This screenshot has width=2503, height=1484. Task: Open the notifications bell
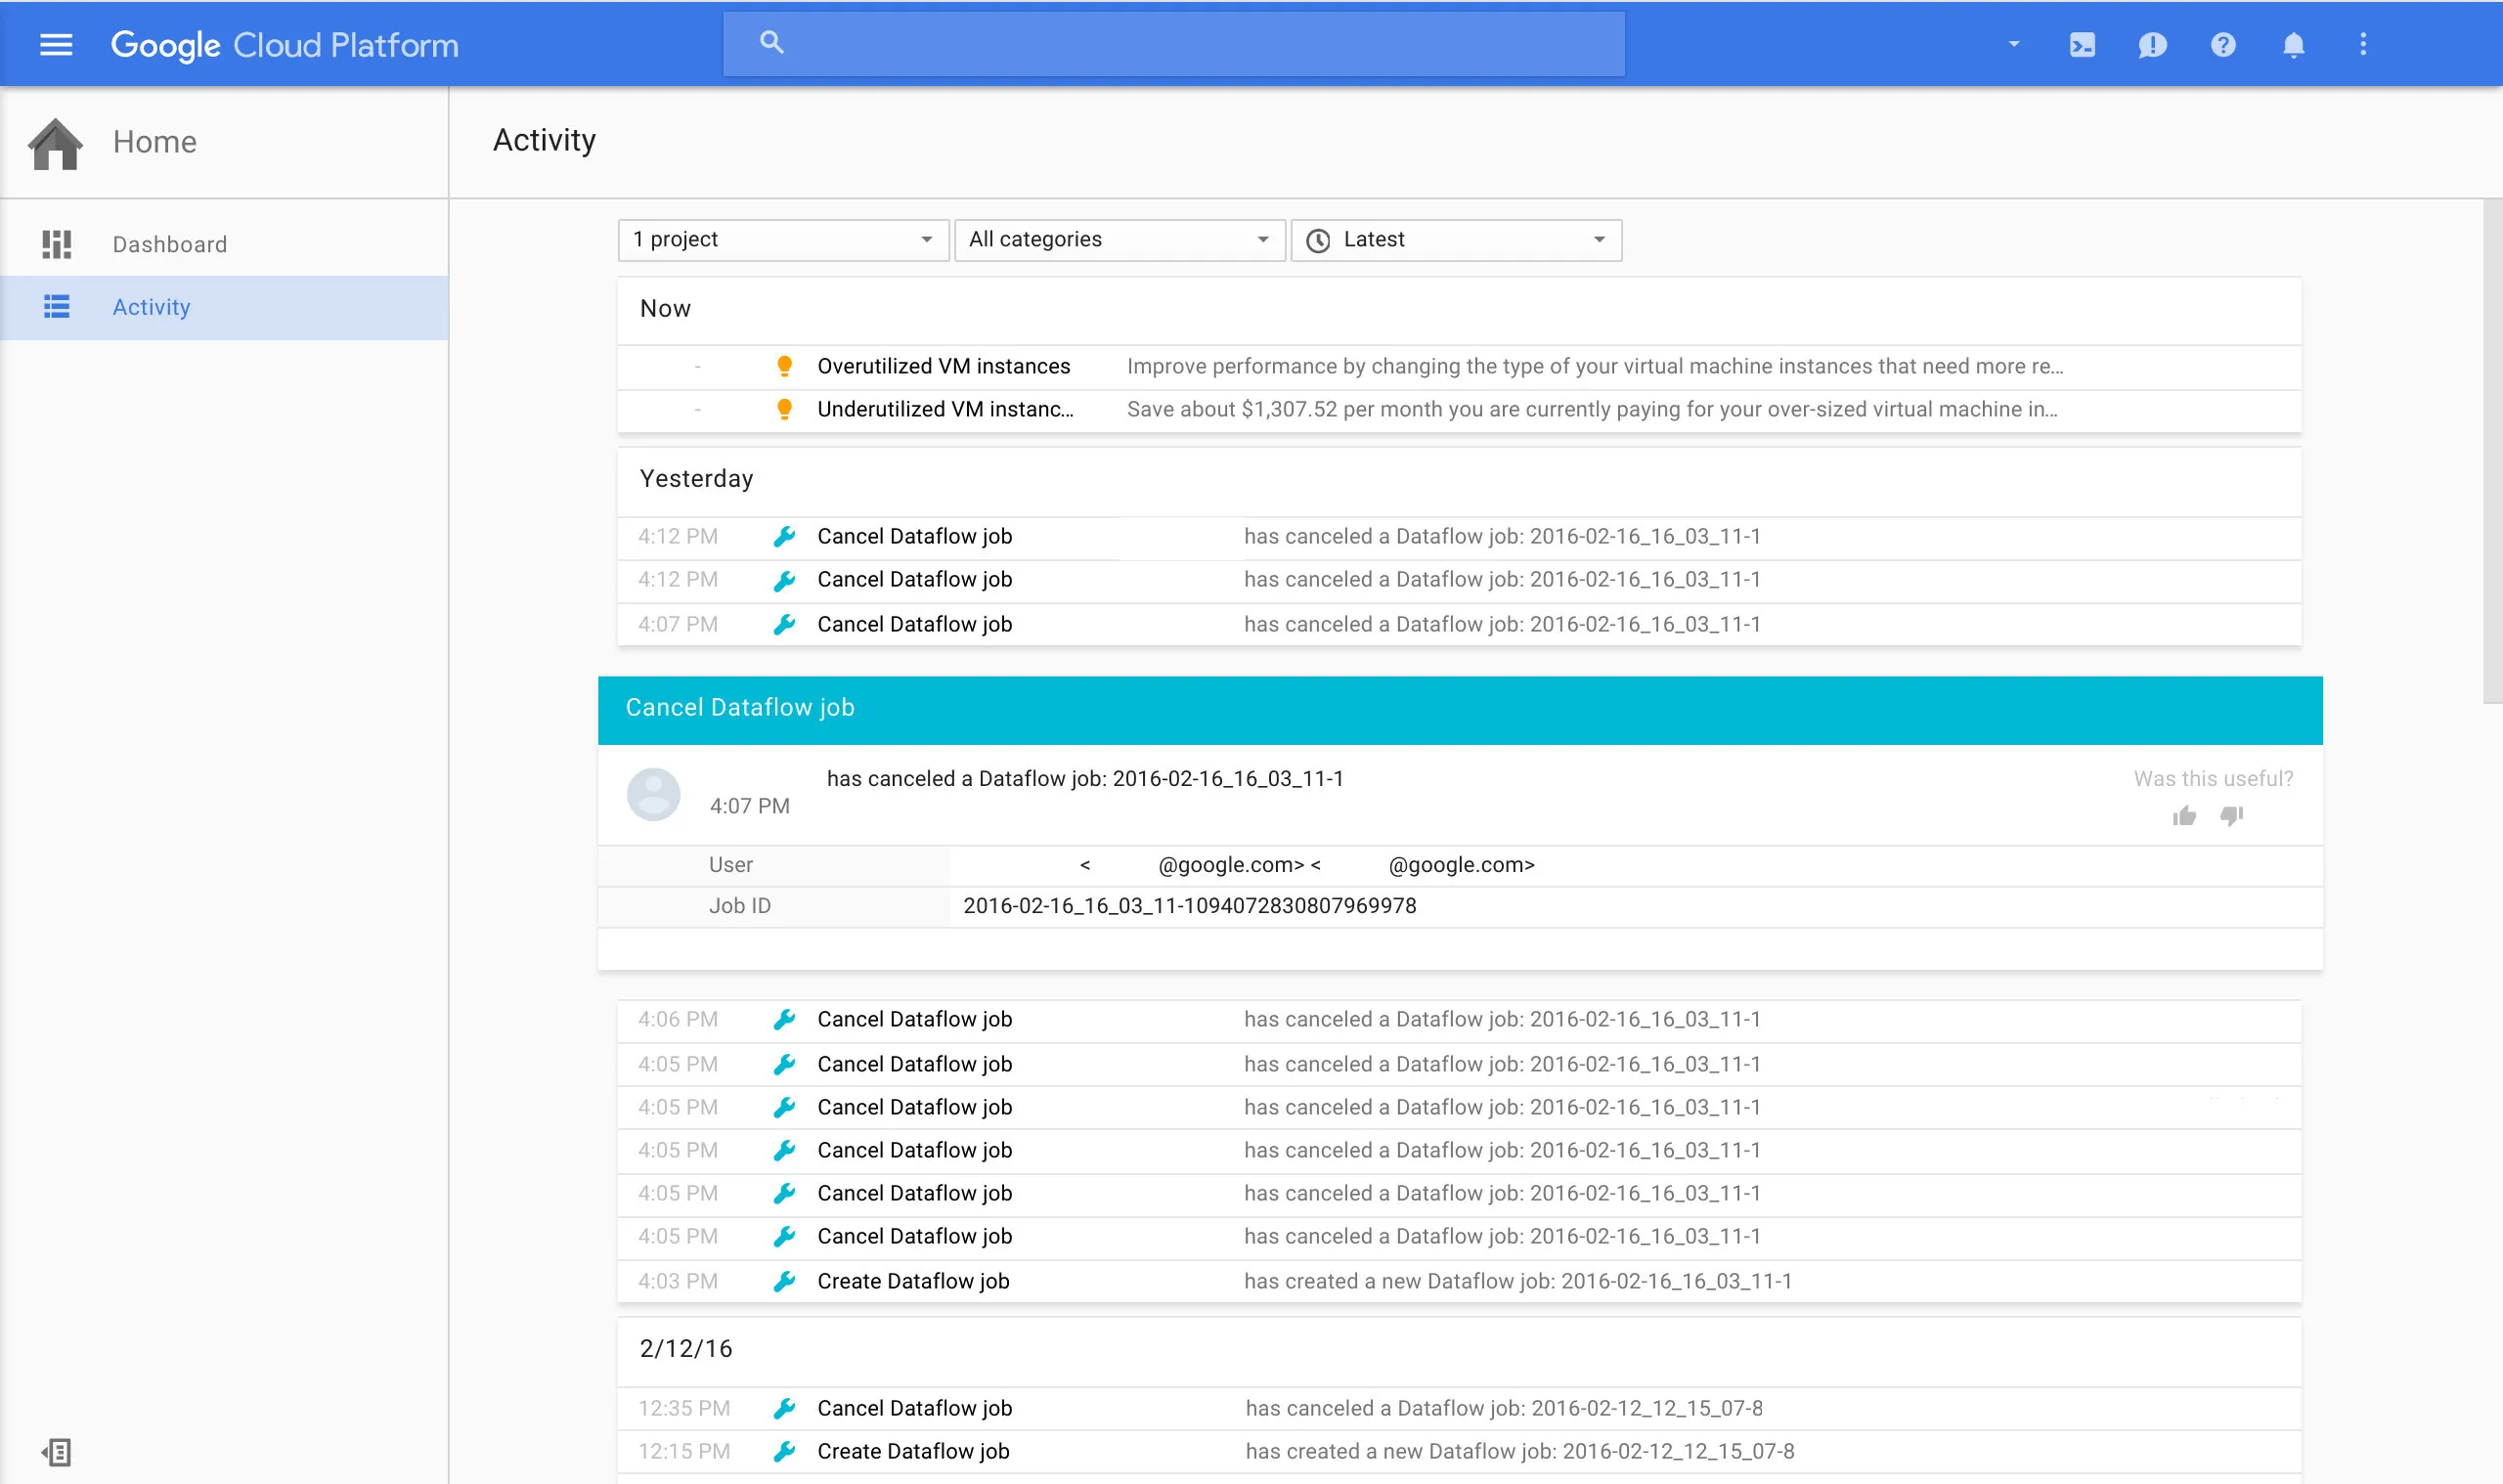(x=2293, y=45)
